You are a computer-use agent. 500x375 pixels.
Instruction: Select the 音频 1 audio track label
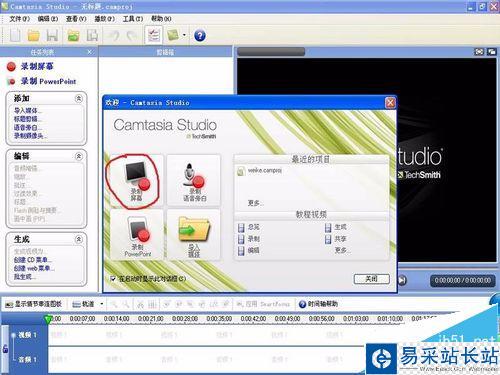27,359
